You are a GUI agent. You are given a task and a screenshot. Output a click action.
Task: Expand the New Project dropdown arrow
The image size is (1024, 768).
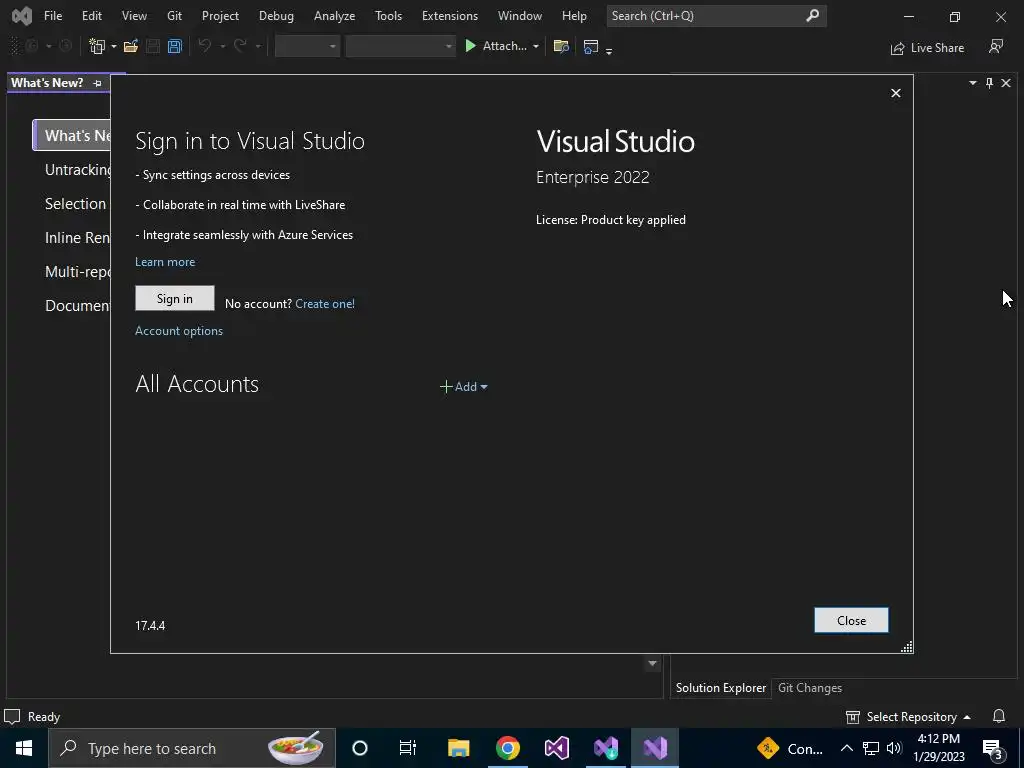(114, 46)
